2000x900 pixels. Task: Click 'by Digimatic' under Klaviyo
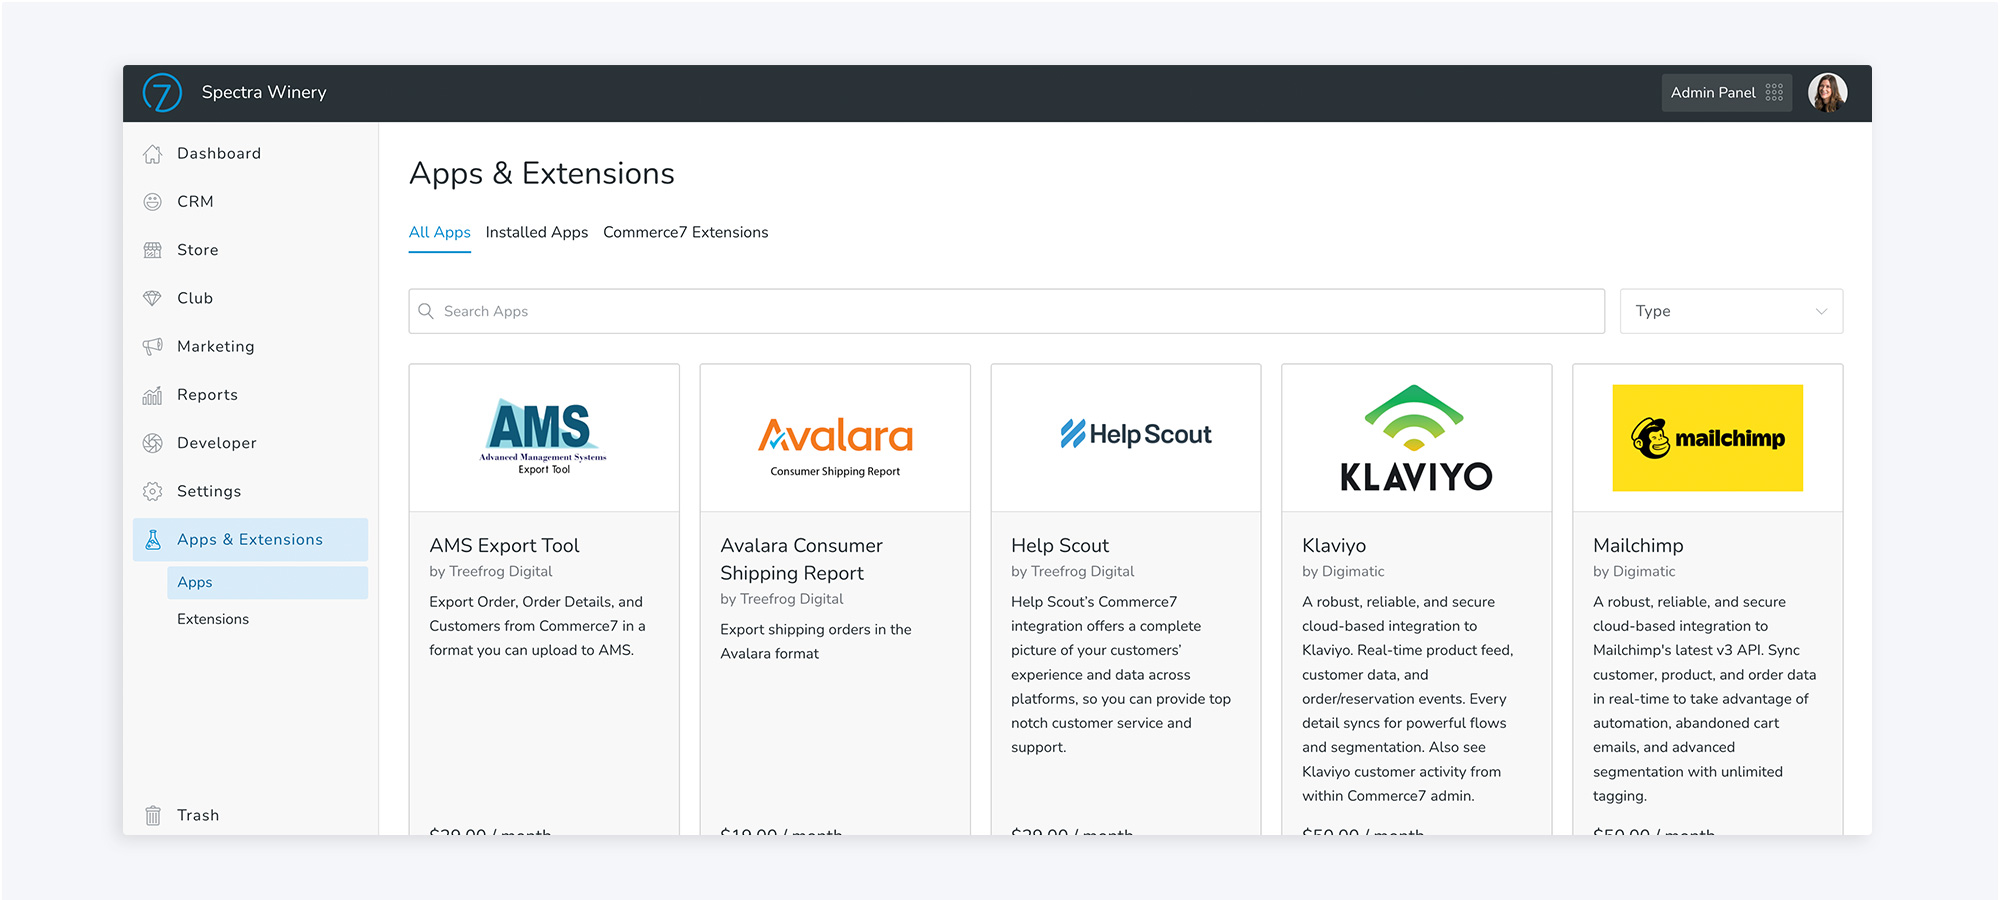[x=1343, y=571]
